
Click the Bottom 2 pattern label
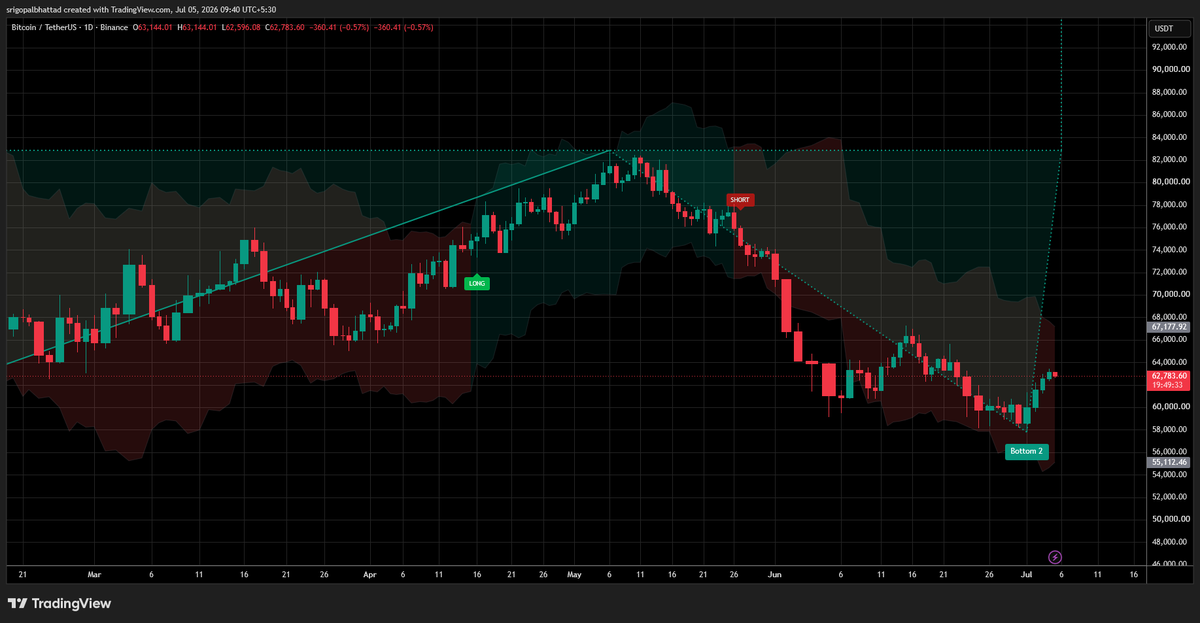(1027, 451)
